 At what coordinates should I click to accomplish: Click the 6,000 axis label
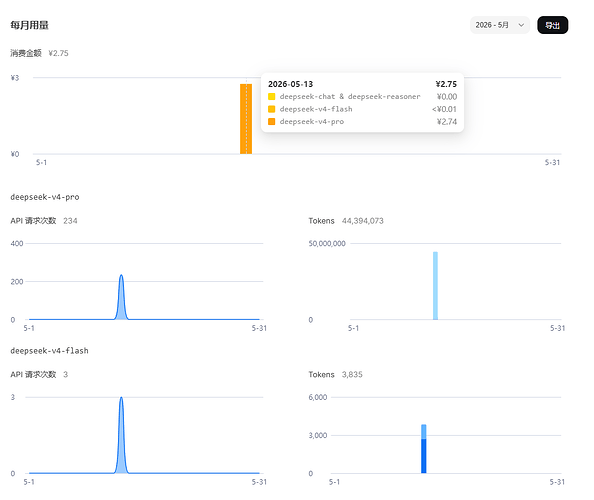[318, 397]
